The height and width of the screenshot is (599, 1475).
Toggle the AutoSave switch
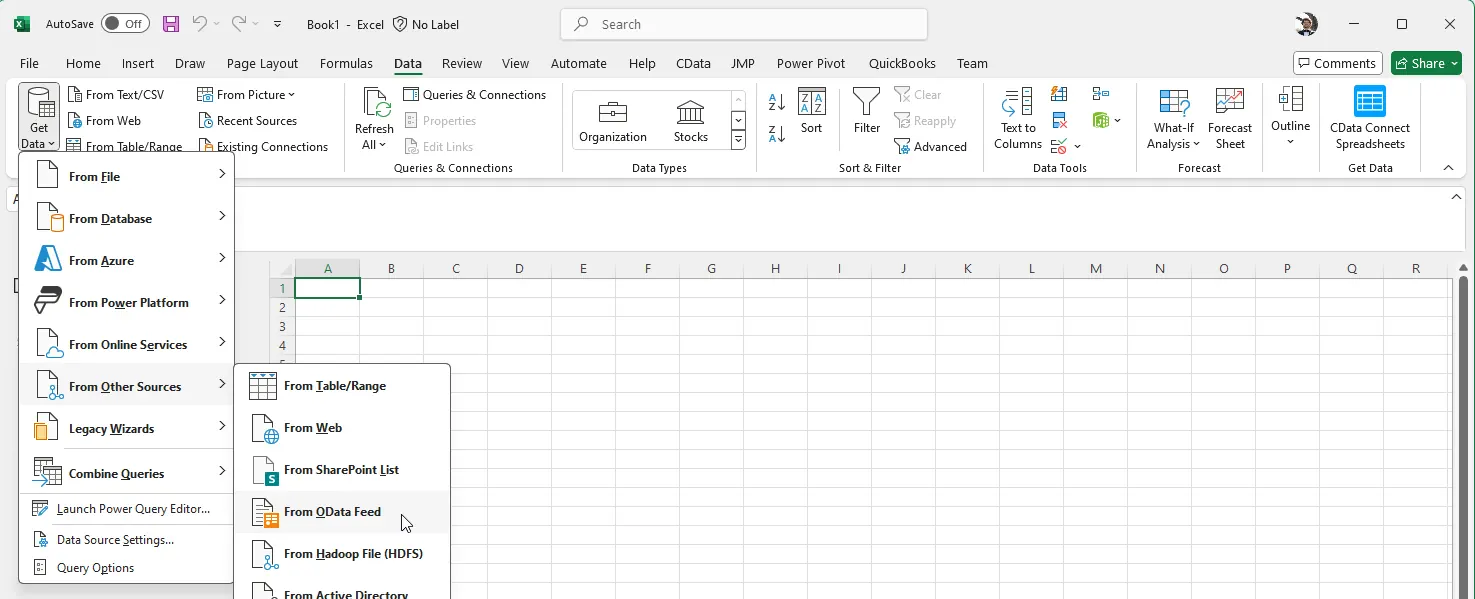click(x=125, y=24)
